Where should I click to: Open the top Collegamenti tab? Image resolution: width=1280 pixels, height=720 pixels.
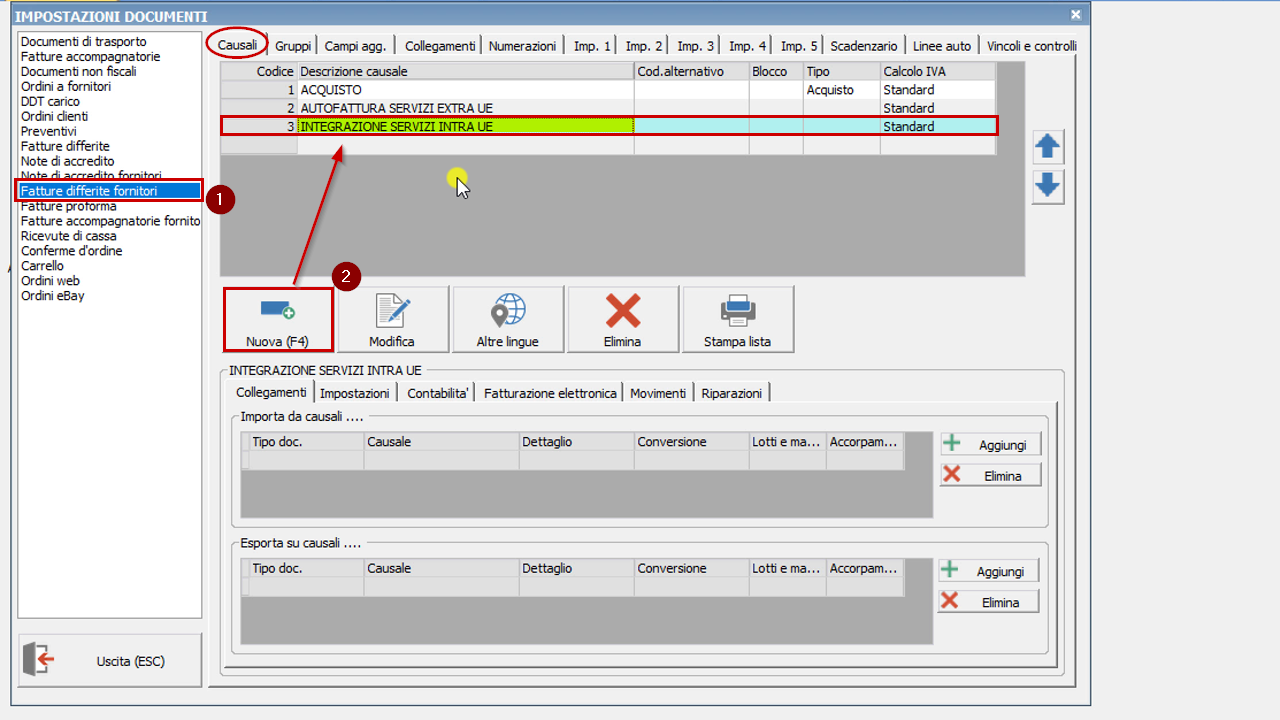(x=440, y=46)
